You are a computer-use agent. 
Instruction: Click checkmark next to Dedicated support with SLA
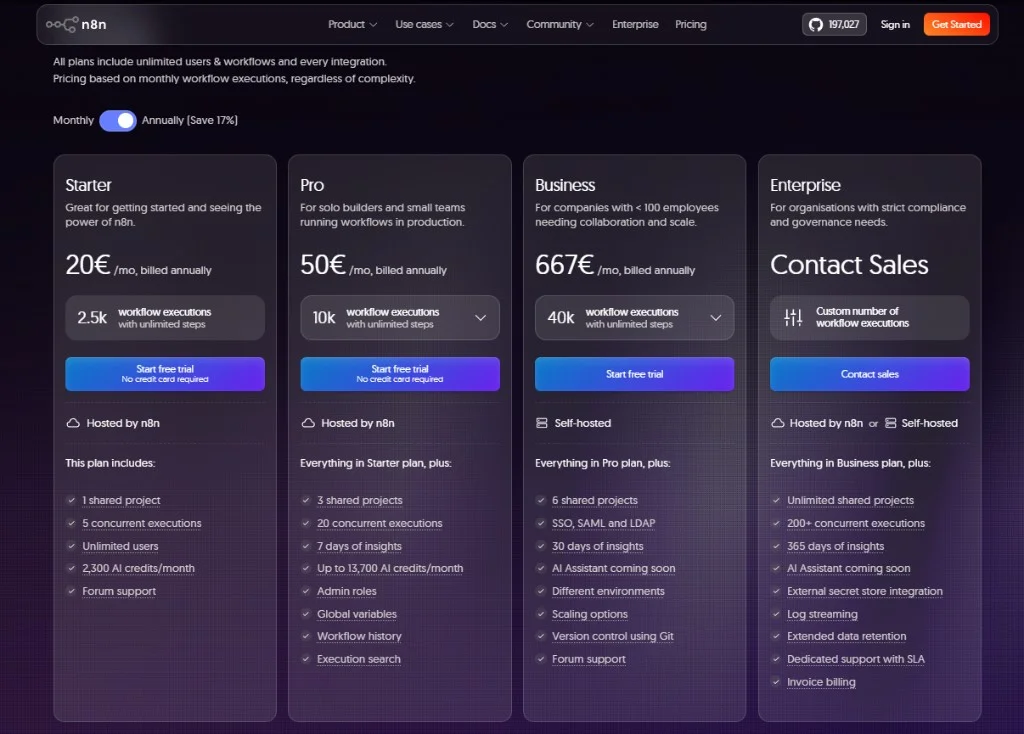coord(776,659)
